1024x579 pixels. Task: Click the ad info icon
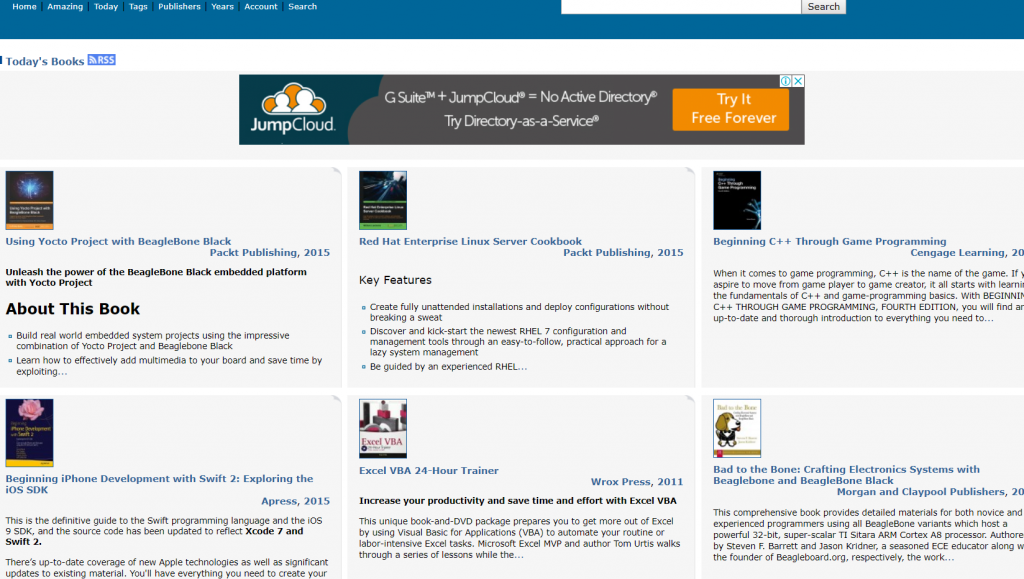click(786, 81)
